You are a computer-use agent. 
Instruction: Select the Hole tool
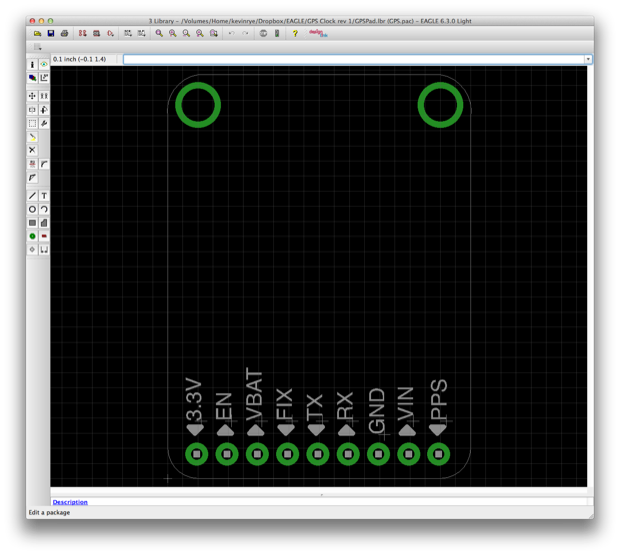click(x=32, y=249)
